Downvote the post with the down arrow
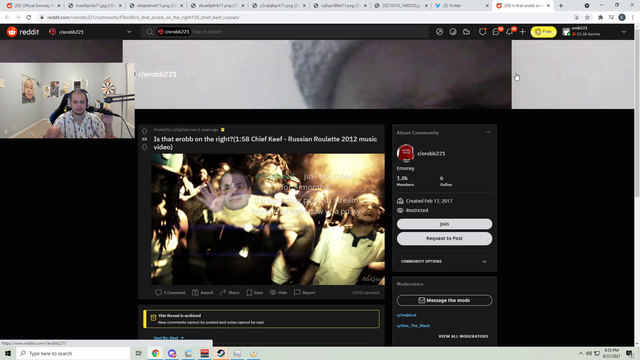Viewport: 640px width, 360px height. tap(144, 147)
